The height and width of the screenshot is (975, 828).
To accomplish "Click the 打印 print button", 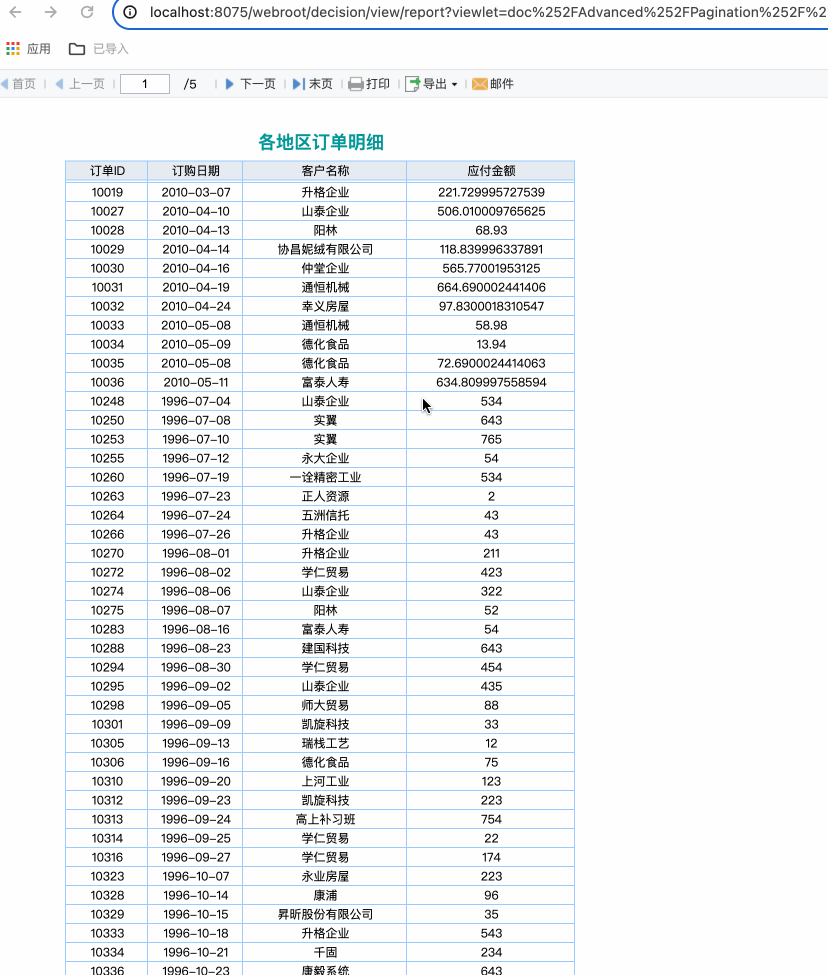I will pos(369,84).
